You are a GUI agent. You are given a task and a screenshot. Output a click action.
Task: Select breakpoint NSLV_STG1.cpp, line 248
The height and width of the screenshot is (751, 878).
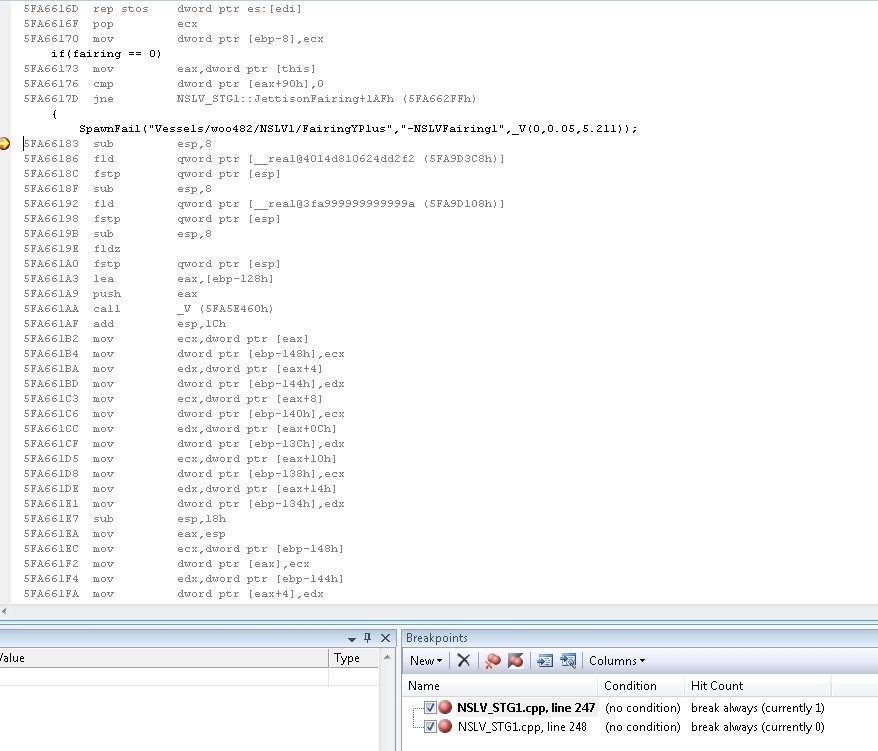pyautogui.click(x=522, y=727)
